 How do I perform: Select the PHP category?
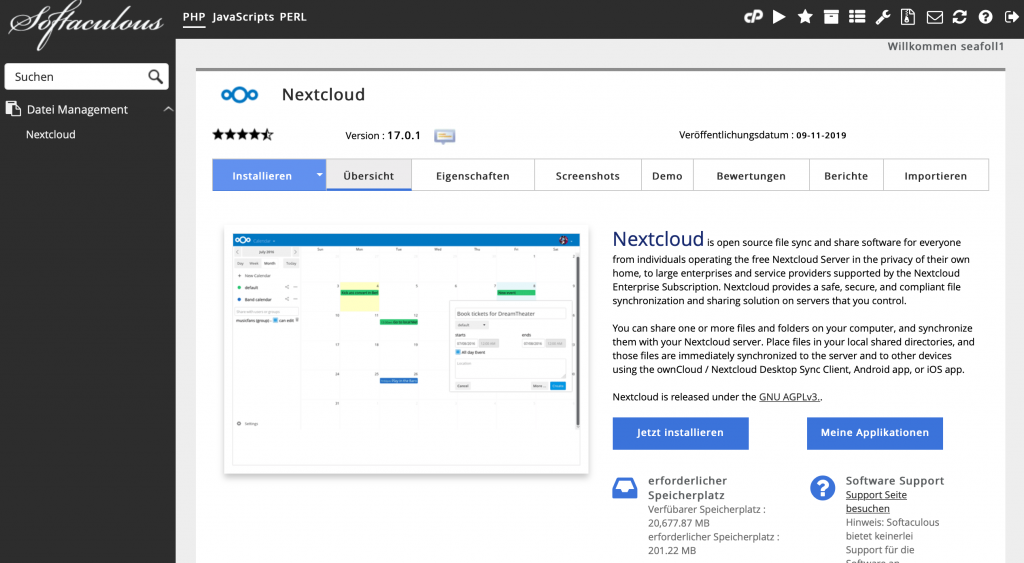tap(194, 17)
